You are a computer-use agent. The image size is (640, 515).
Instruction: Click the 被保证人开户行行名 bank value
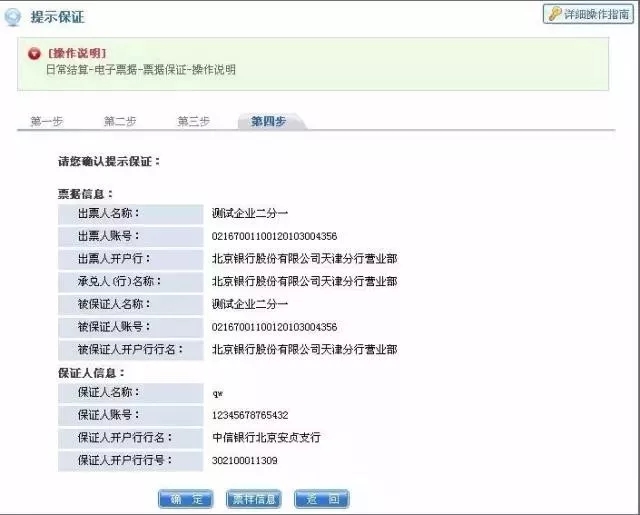point(304,349)
